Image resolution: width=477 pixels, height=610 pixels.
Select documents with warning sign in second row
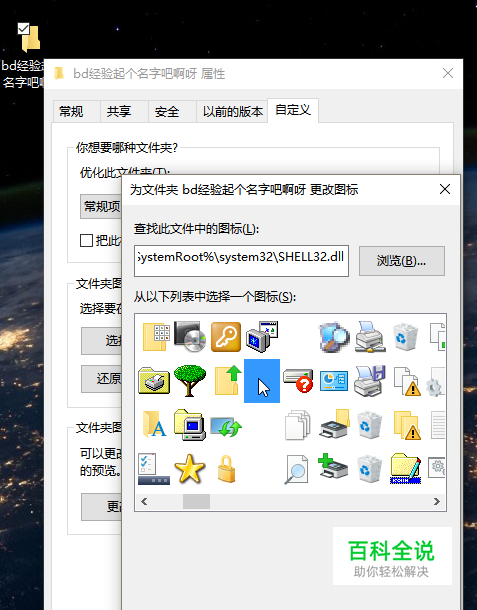[x=407, y=381]
